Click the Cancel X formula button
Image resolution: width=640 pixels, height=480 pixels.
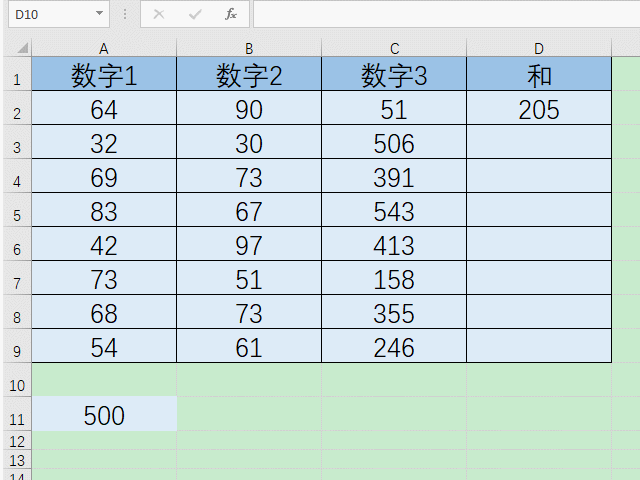point(159,14)
